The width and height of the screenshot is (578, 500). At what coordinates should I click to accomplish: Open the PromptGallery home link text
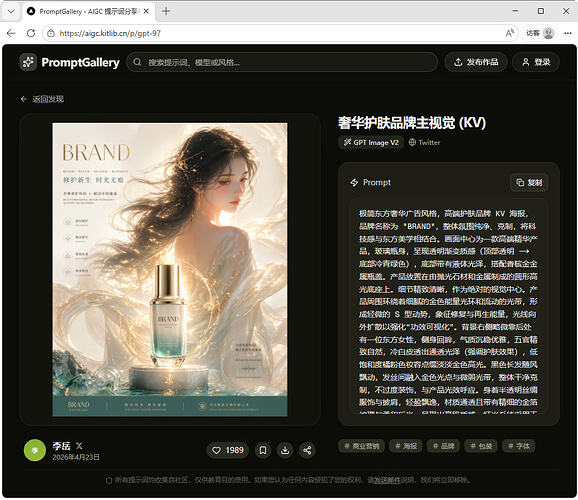(80, 62)
